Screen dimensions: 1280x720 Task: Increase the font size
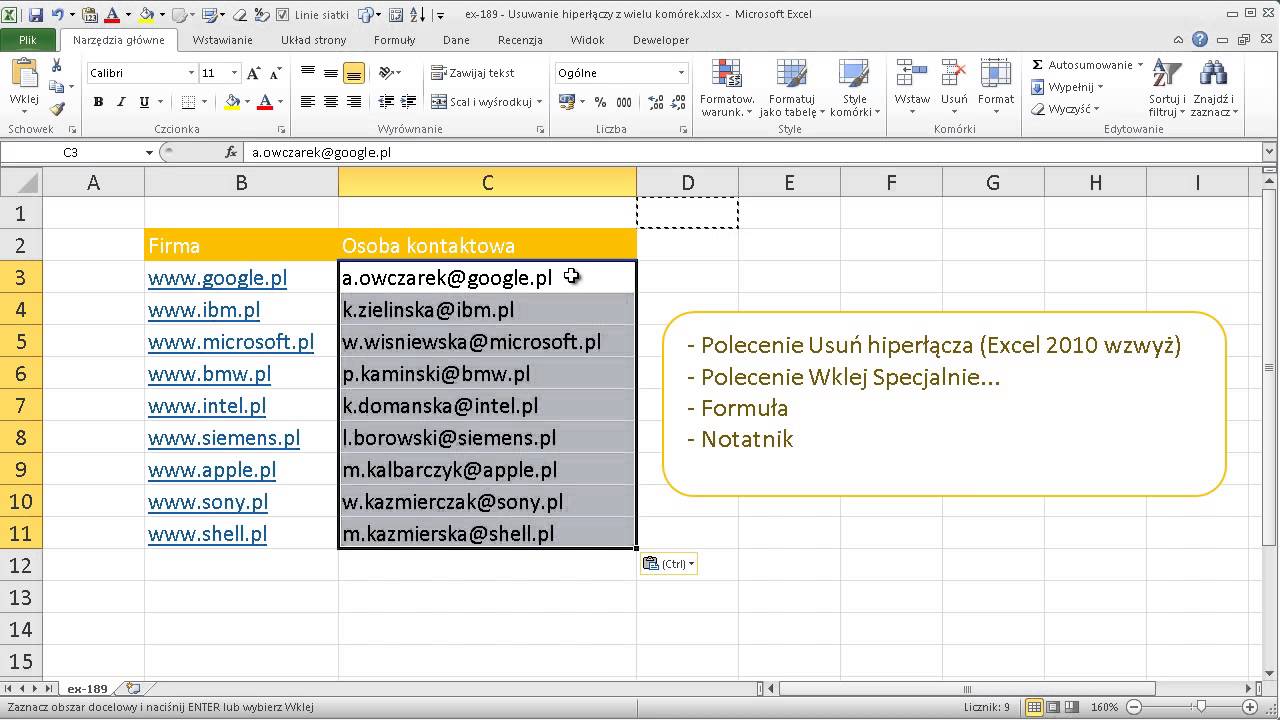coord(254,73)
